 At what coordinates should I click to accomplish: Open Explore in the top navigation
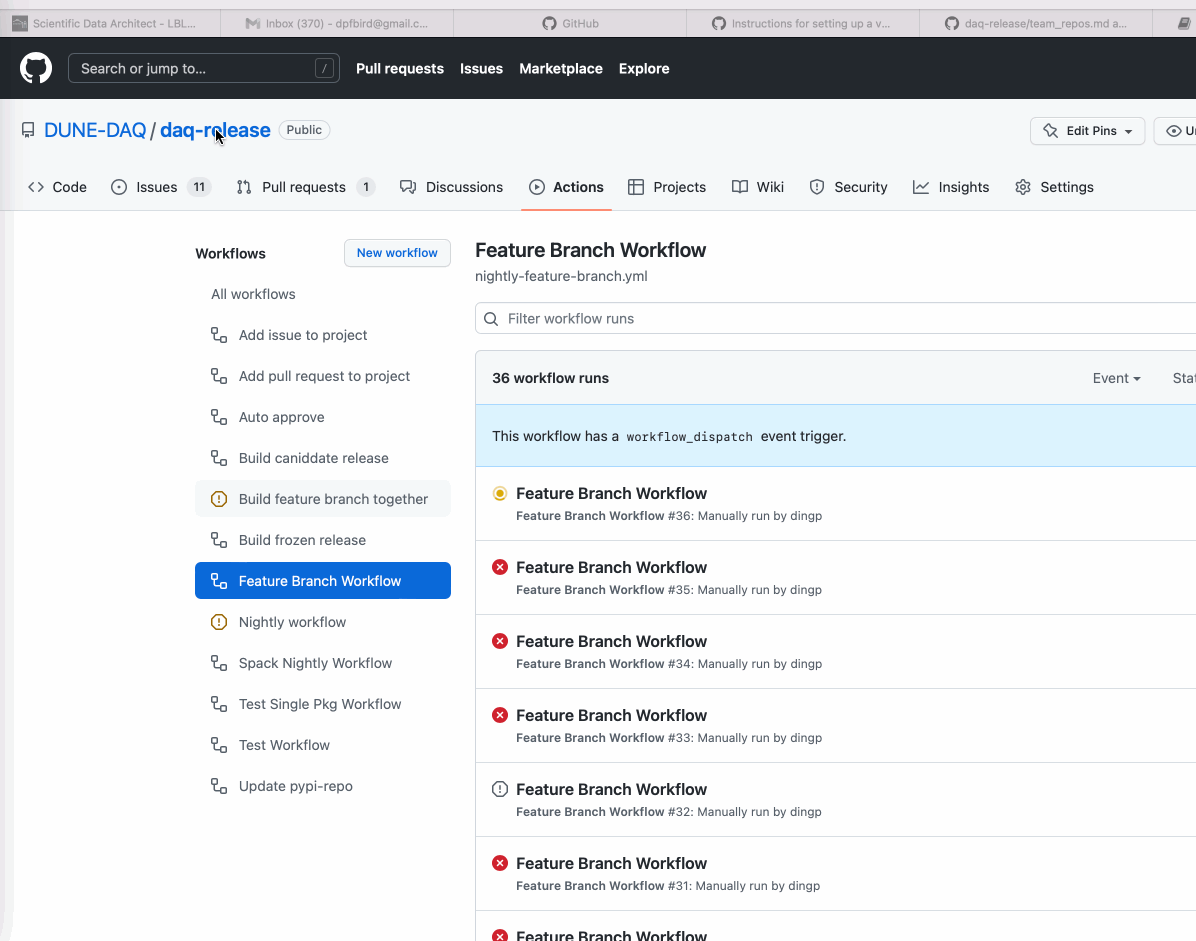click(644, 69)
